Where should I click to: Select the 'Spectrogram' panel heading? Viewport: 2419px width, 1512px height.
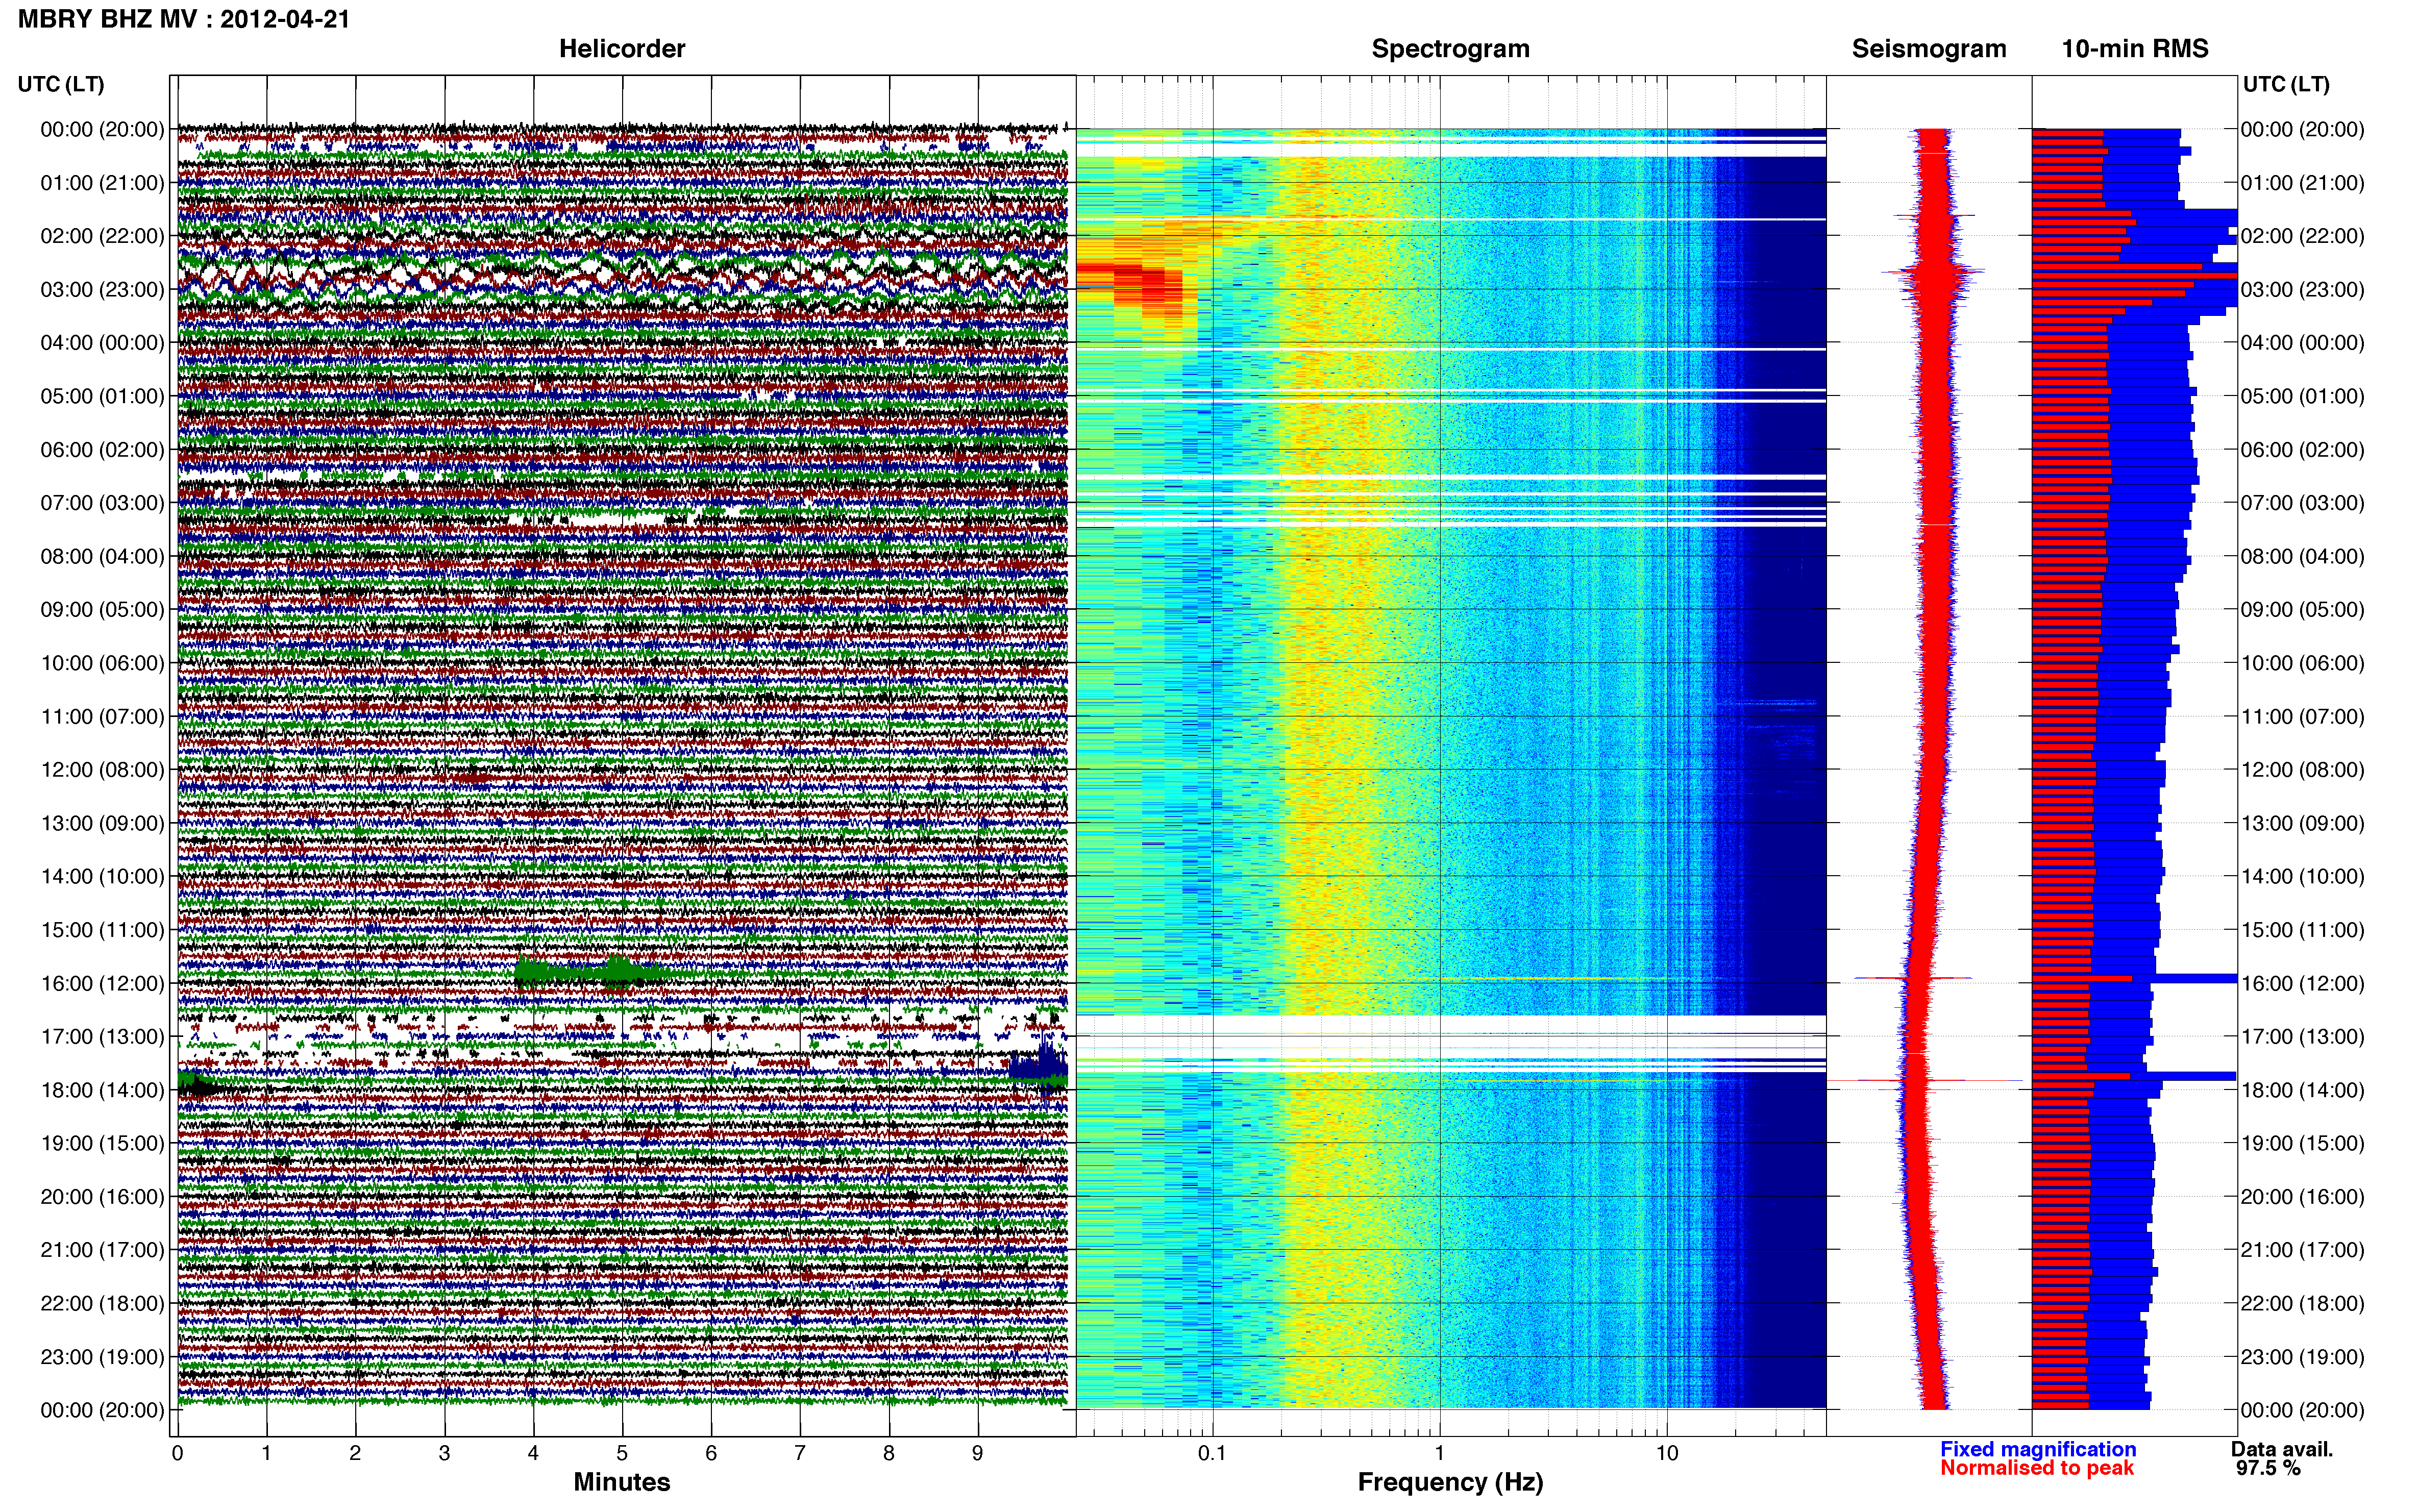tap(1450, 49)
